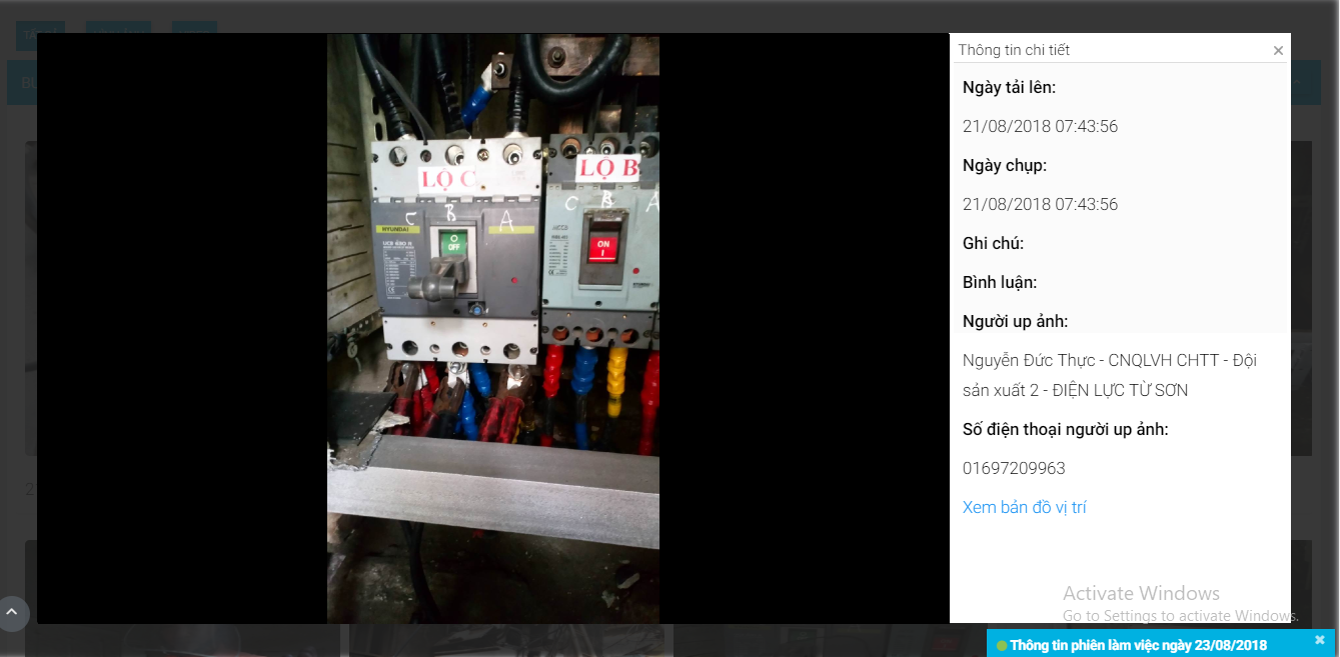
Task: Open the Xem bản đồ vị trí link
Action: [1024, 507]
